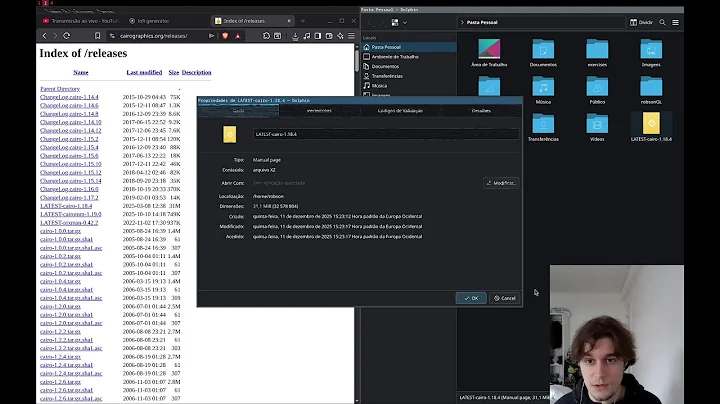720x404 pixels.
Task: Open the new tab plus button
Action: coord(303,21)
